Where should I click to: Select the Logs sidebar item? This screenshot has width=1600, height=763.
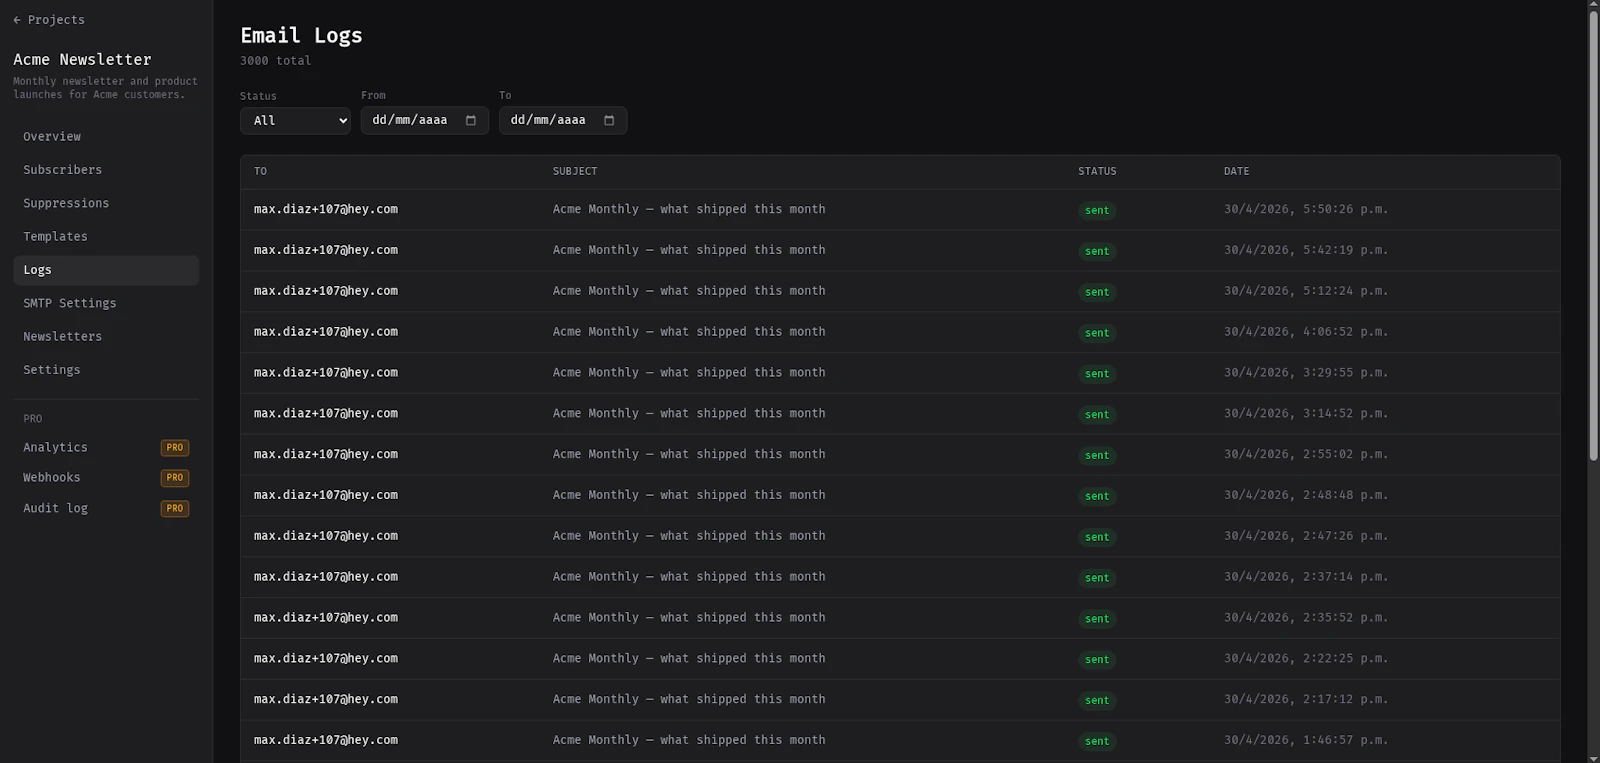point(106,270)
